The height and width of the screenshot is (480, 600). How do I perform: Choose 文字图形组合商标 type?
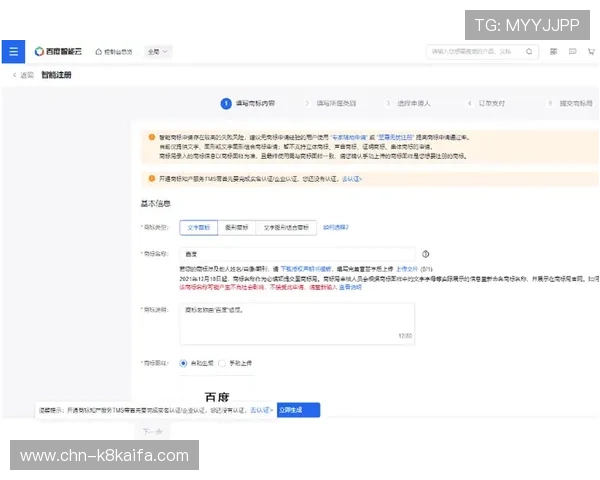coord(286,228)
